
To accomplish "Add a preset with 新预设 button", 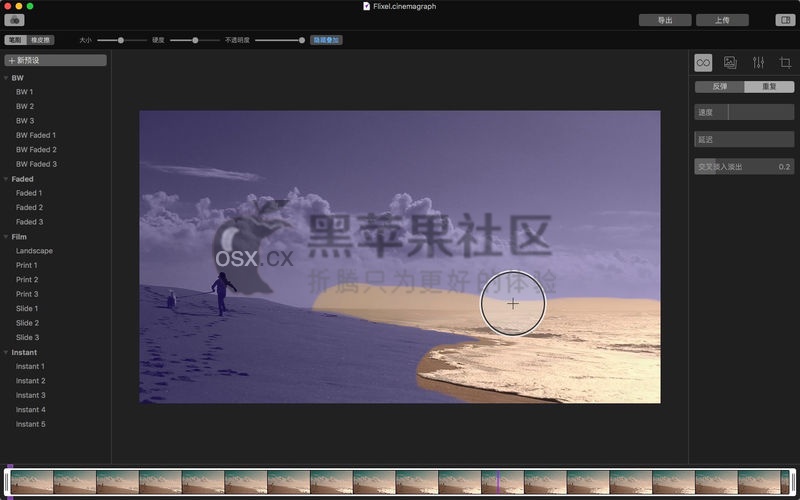I will [55, 60].
